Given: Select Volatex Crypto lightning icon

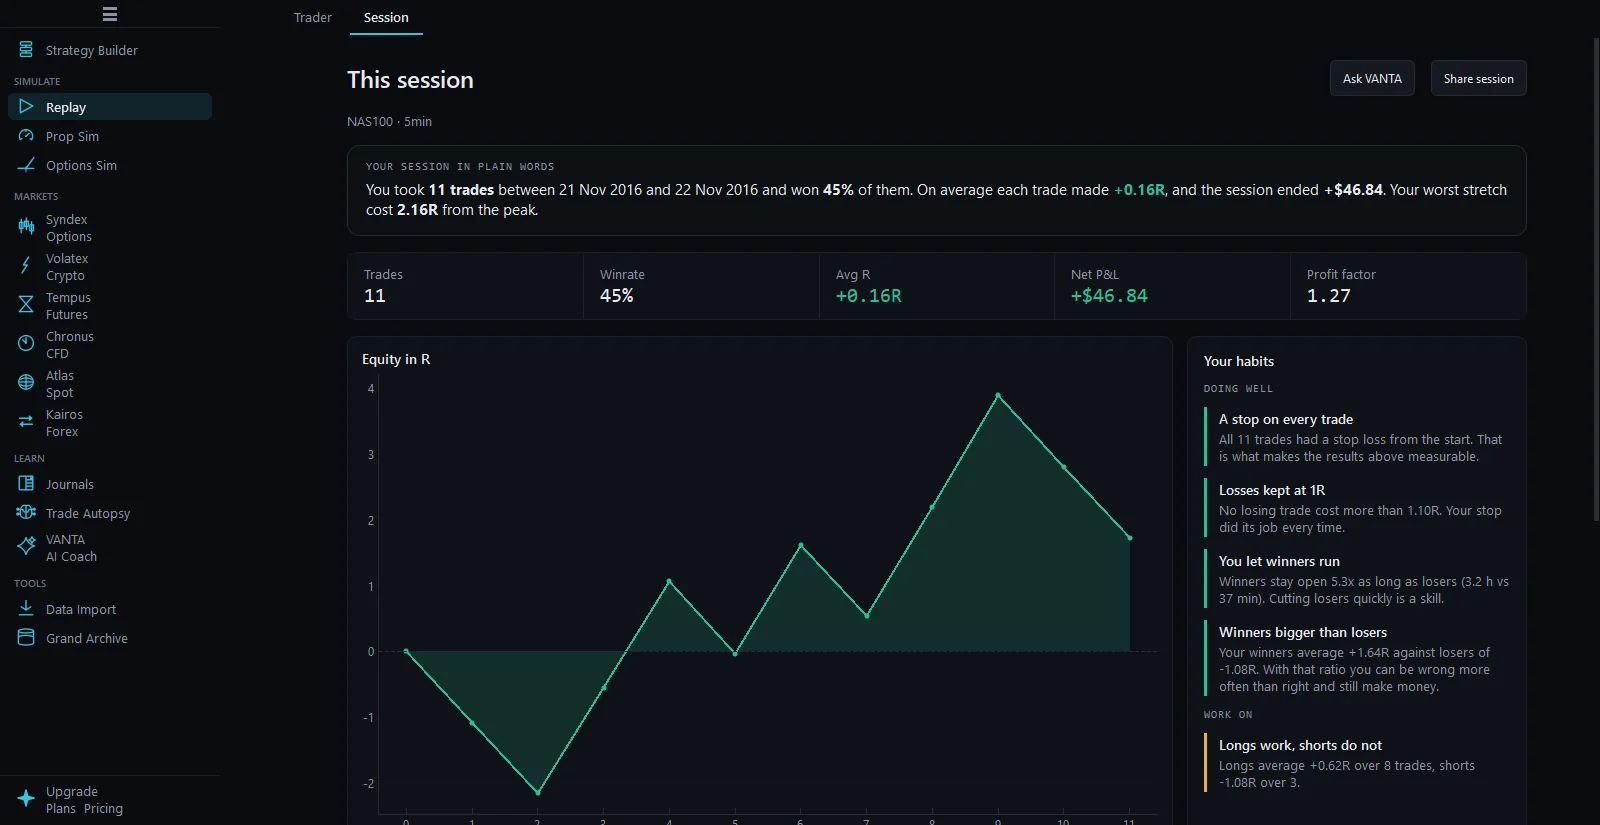Looking at the screenshot, I should click(x=26, y=266).
